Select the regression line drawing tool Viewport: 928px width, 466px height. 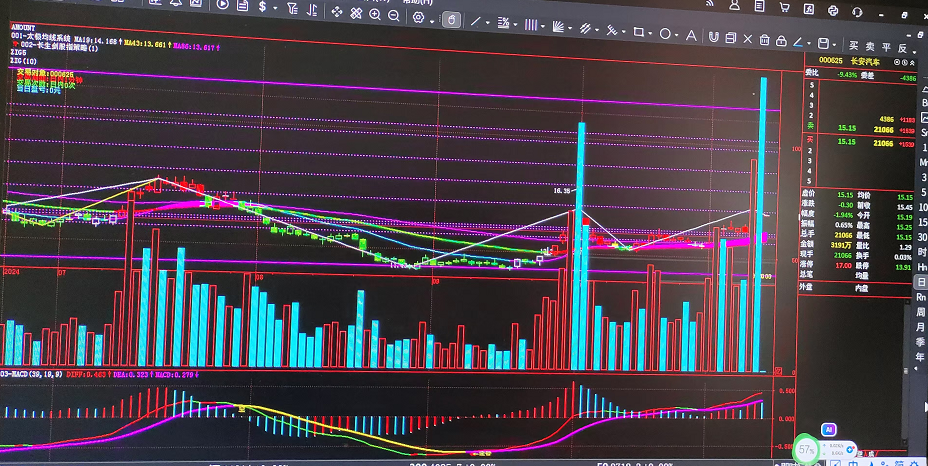612,30
